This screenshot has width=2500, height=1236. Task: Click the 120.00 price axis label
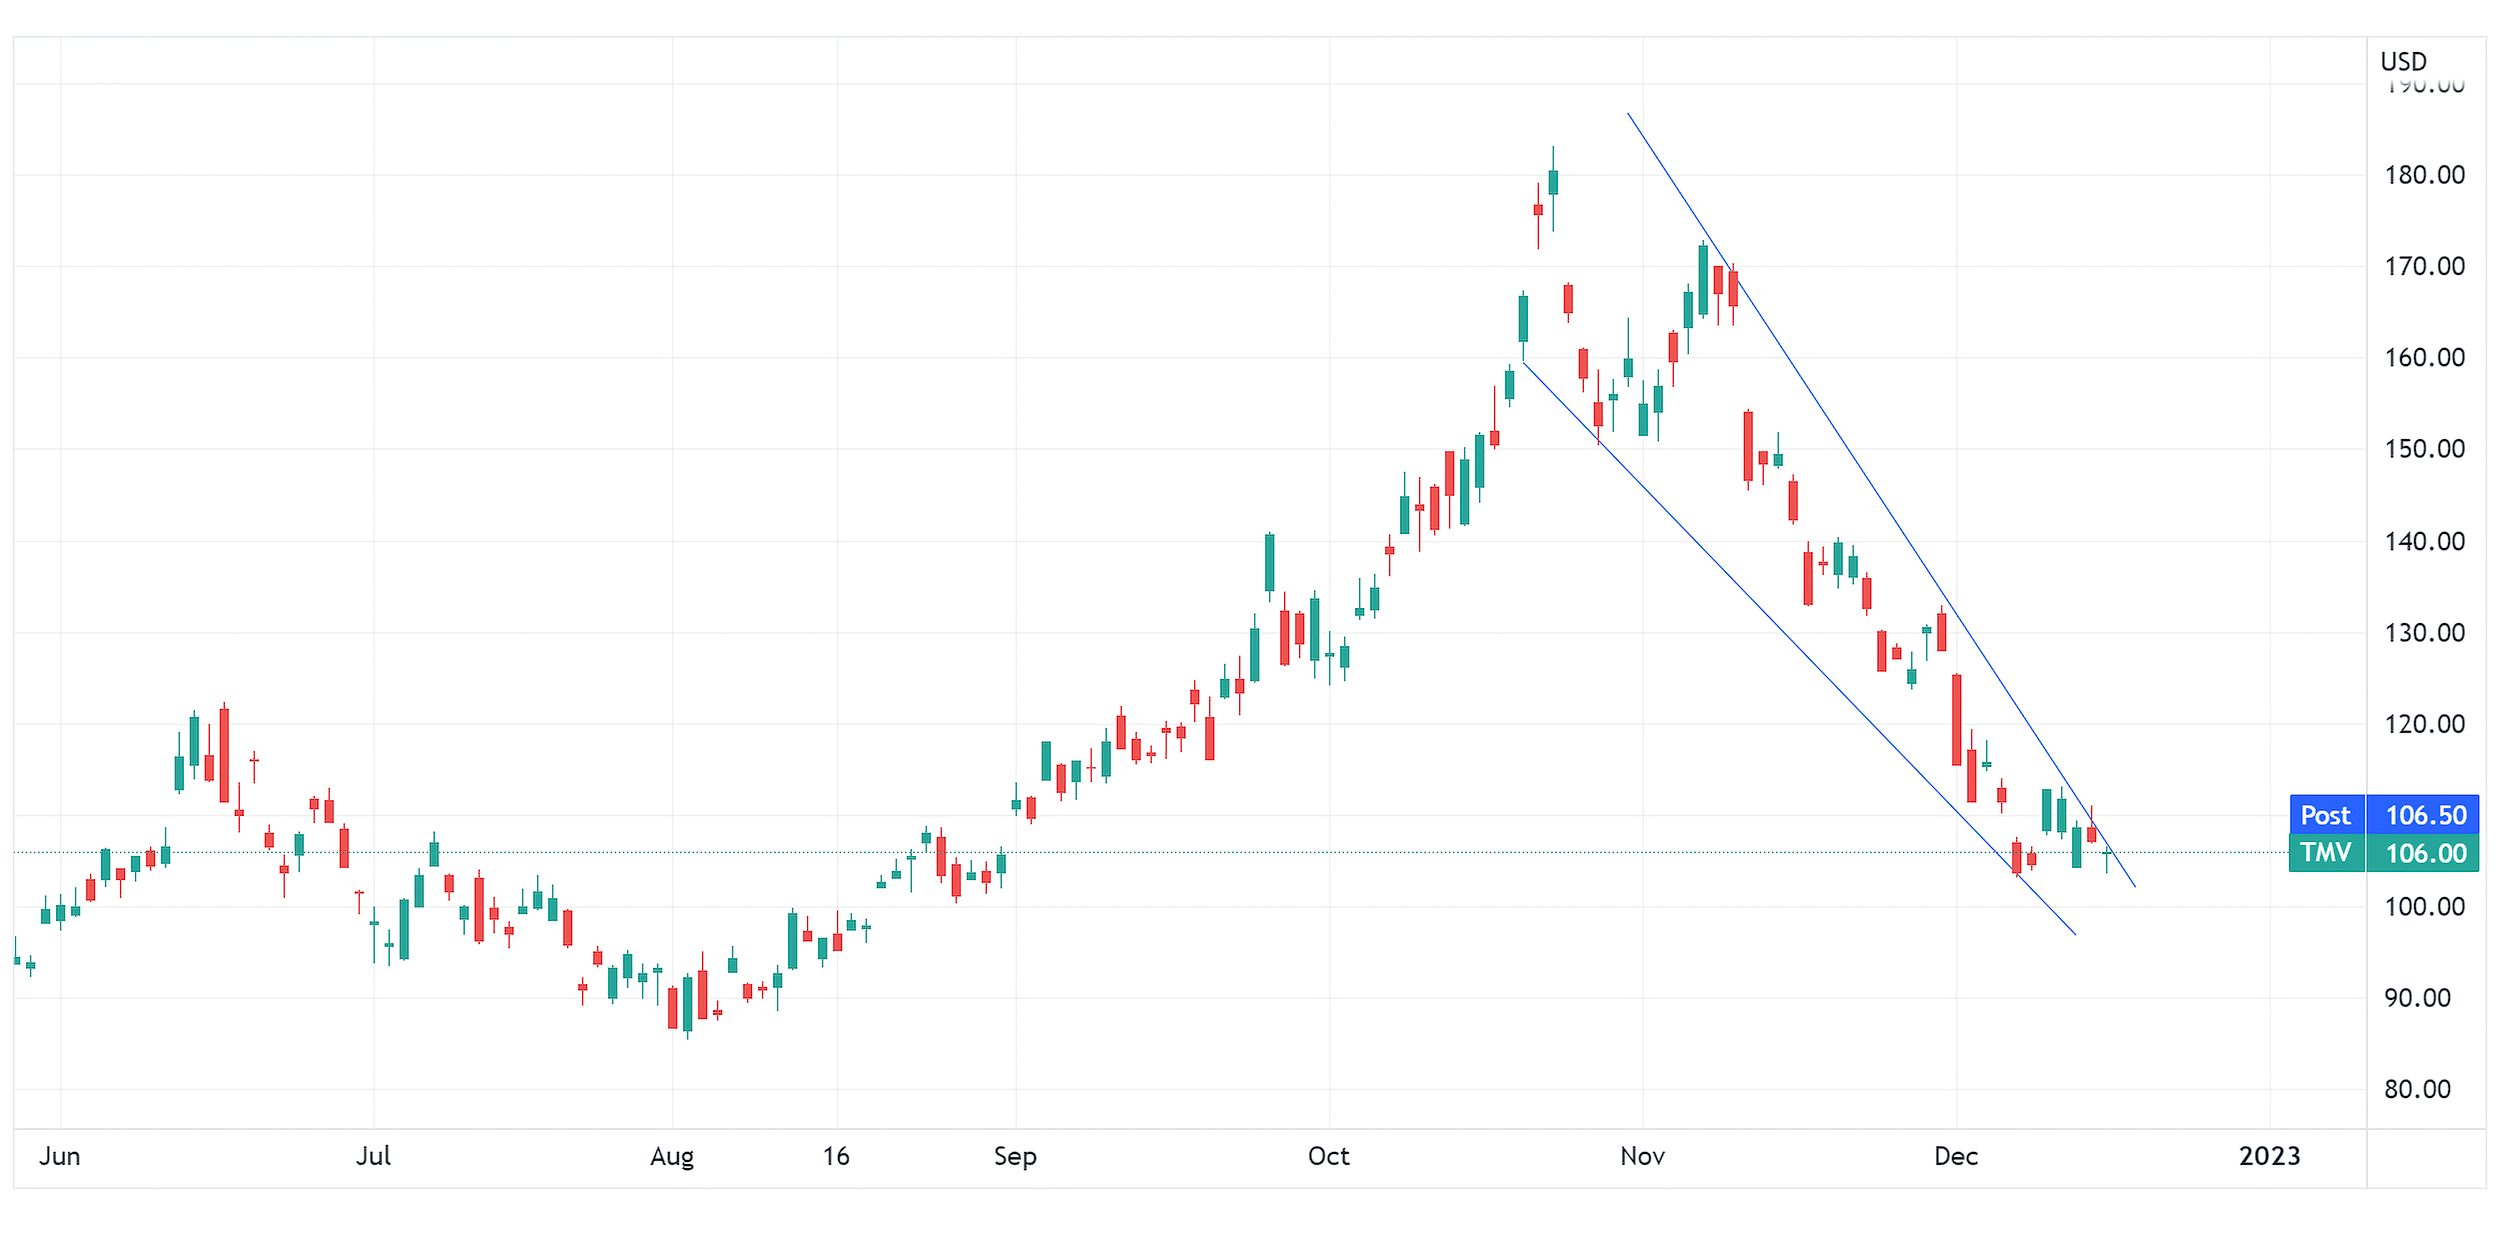click(x=2424, y=724)
